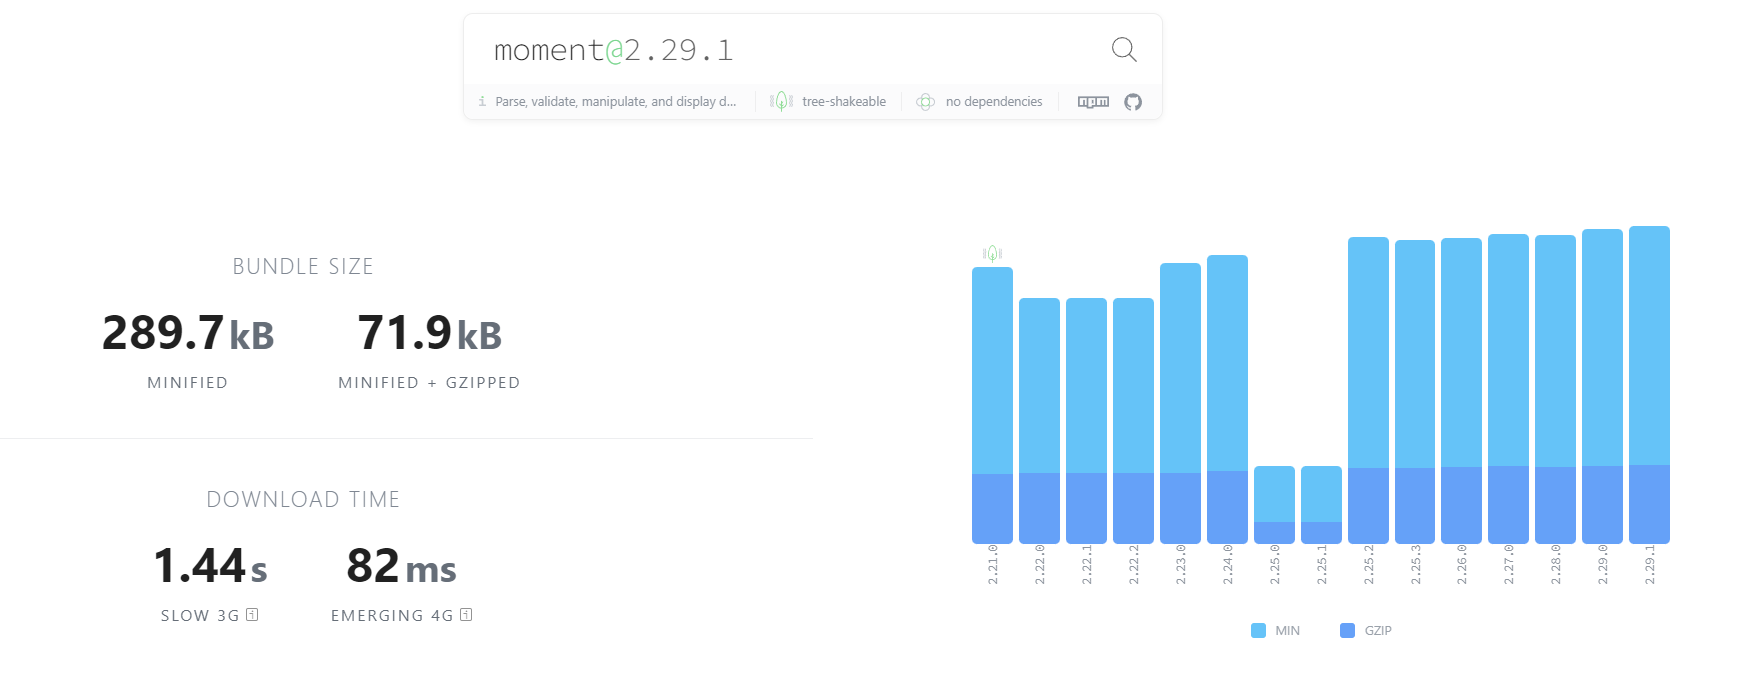Click the 2.25.0 axis label
This screenshot has width=1741, height=690.
click(x=1275, y=565)
